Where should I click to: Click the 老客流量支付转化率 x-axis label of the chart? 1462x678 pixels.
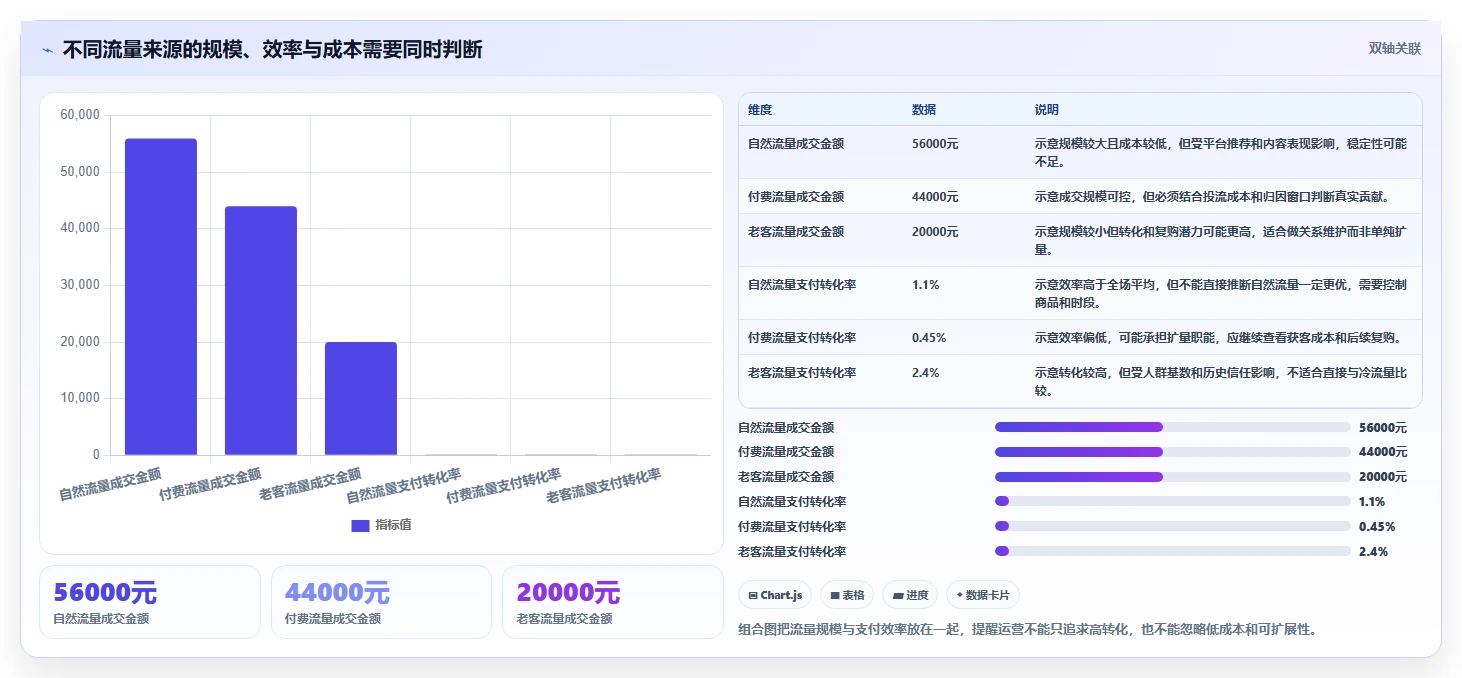(604, 485)
